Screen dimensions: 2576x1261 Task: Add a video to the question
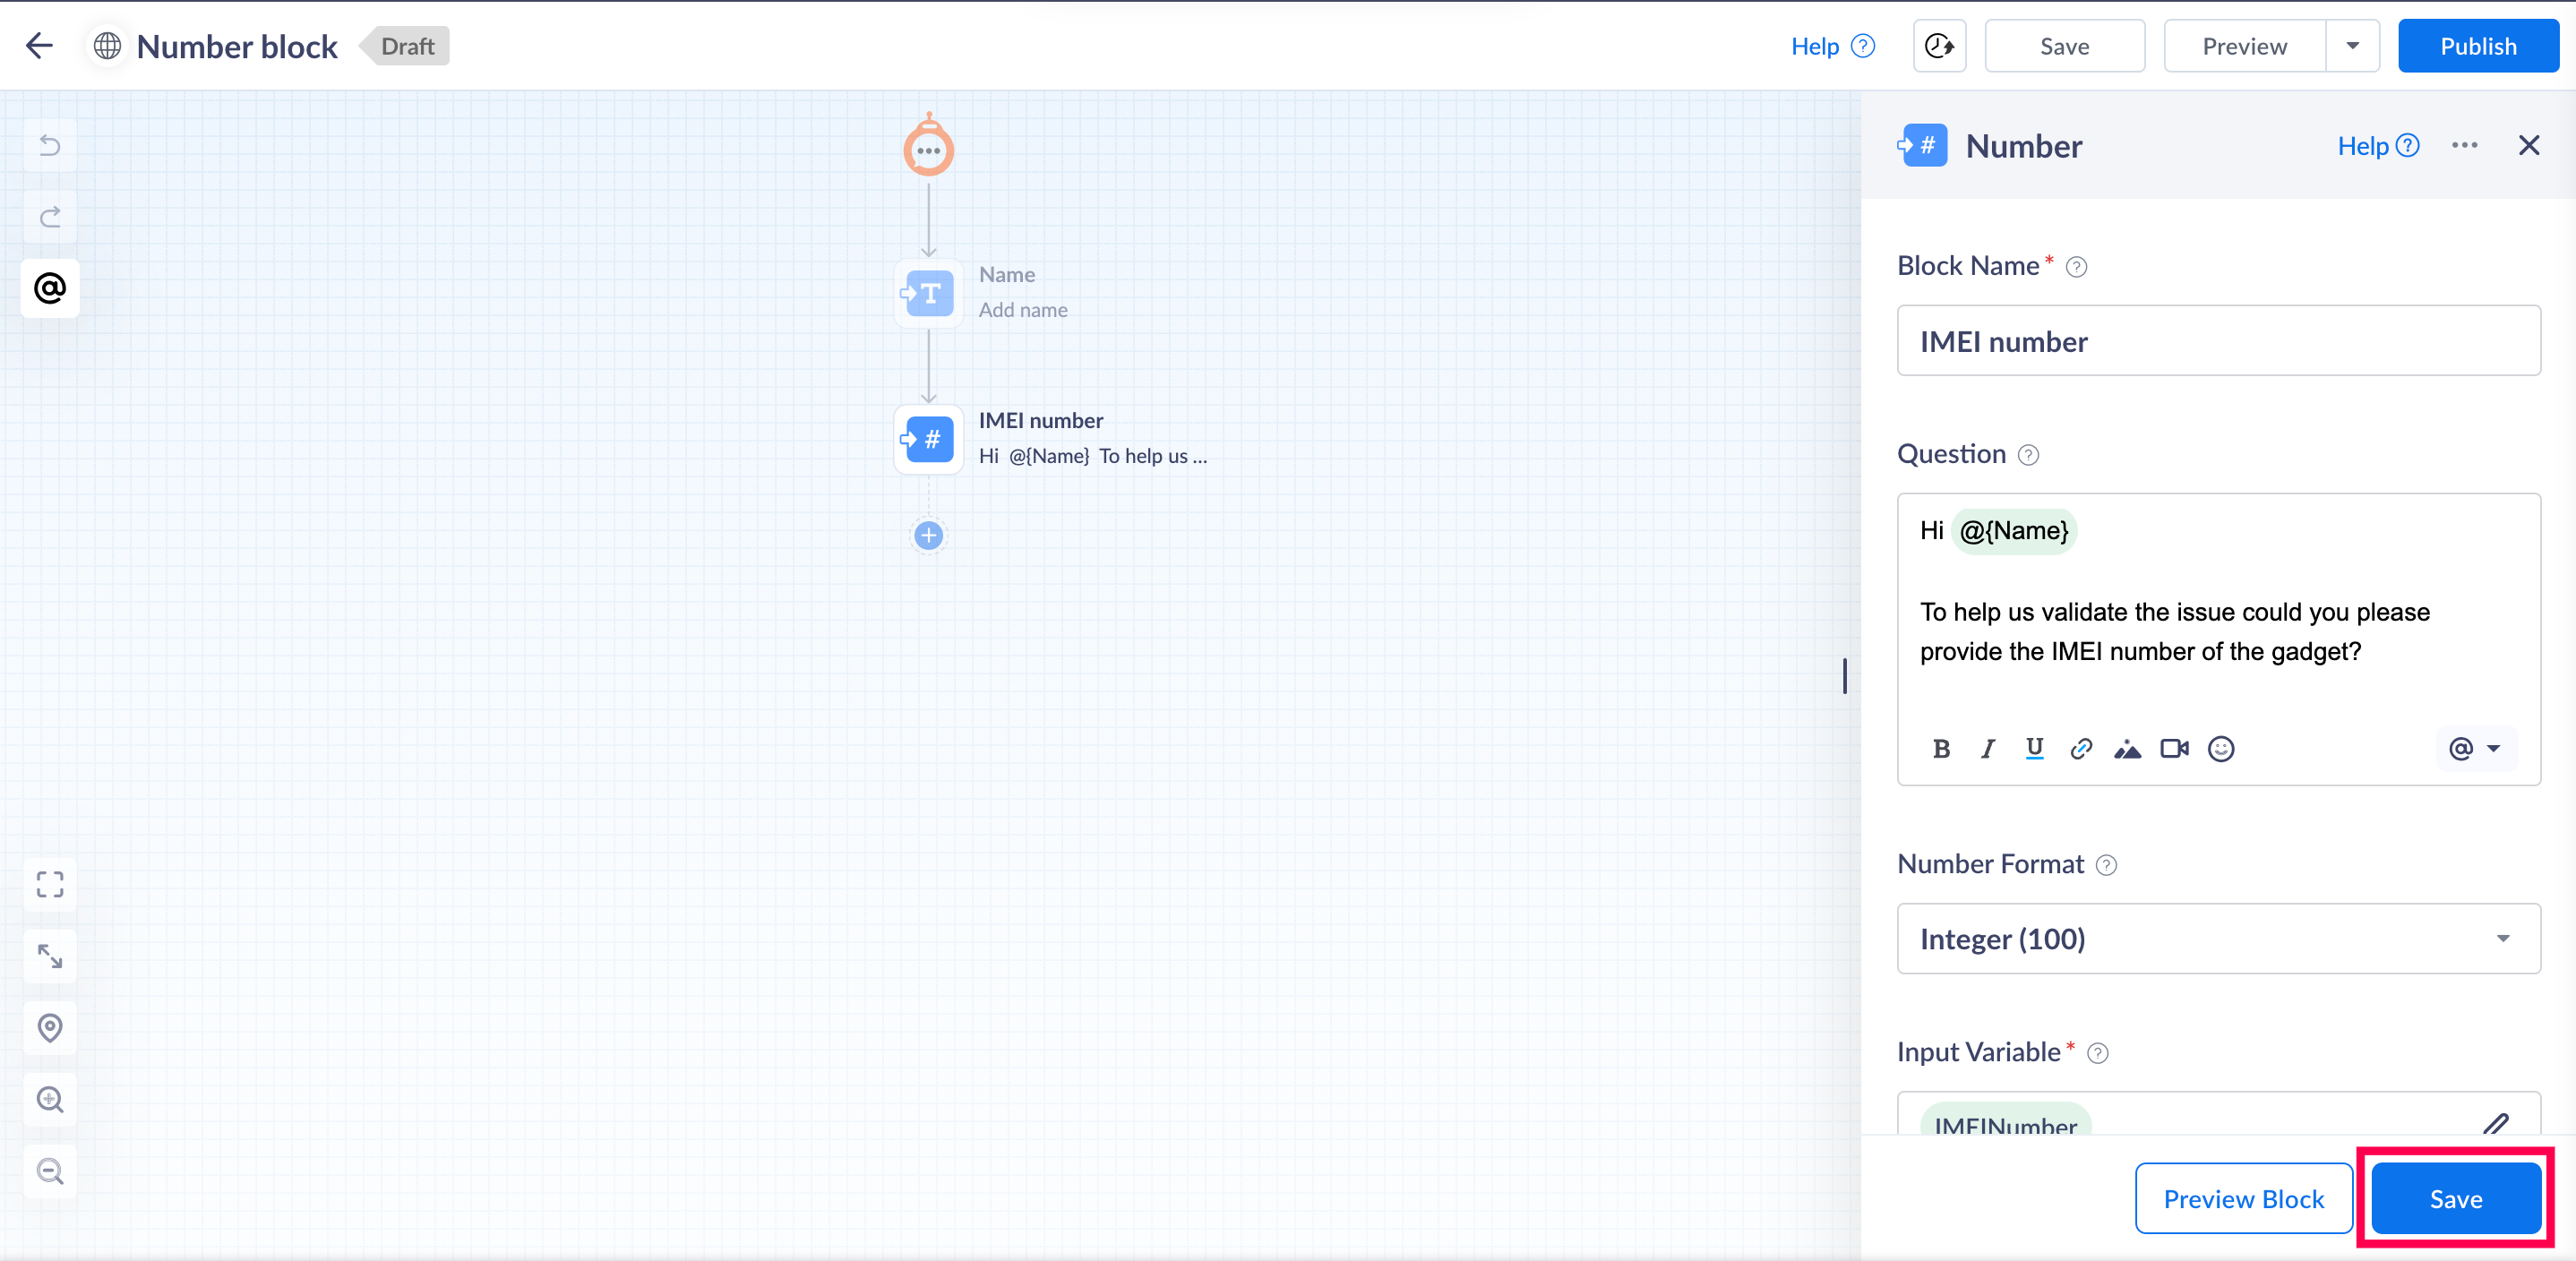pos(2174,749)
